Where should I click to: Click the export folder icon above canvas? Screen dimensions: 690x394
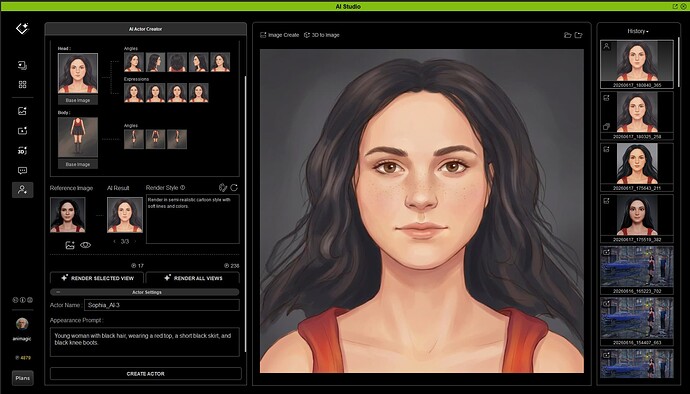[x=579, y=35]
